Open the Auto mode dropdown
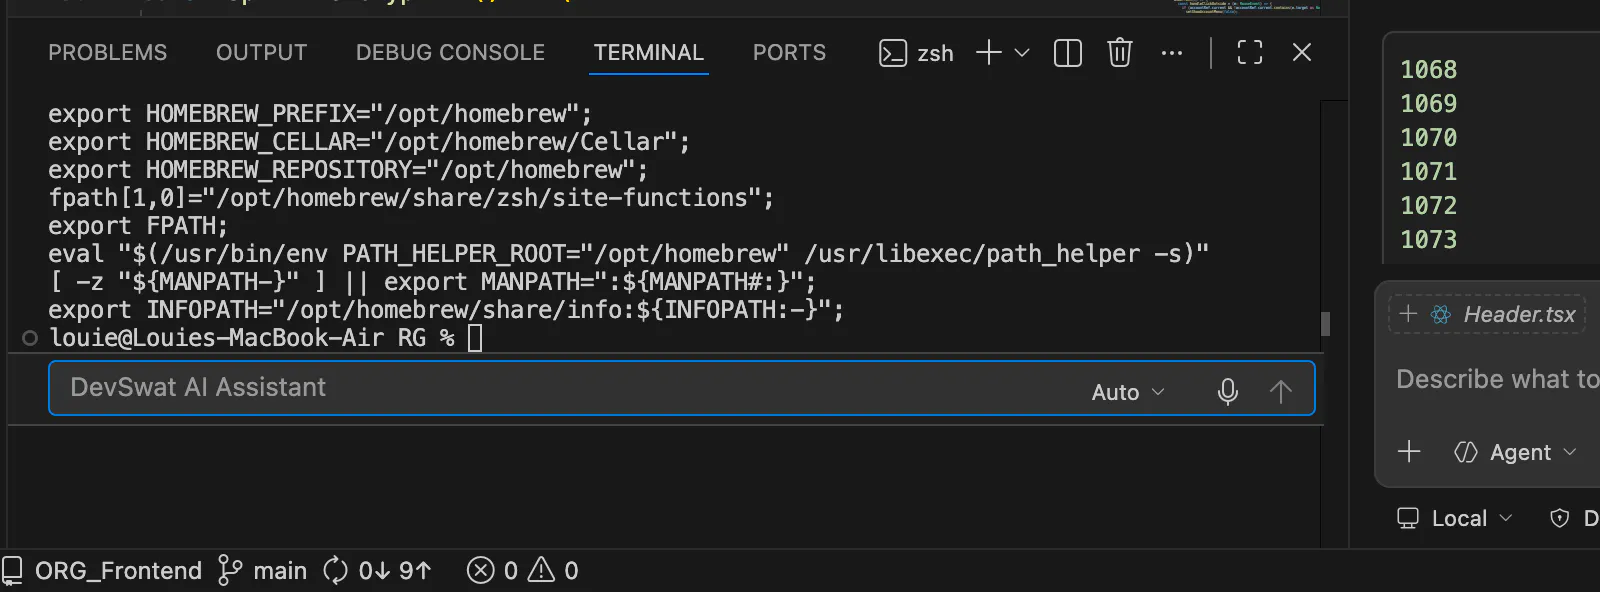The image size is (1600, 592). click(1128, 392)
